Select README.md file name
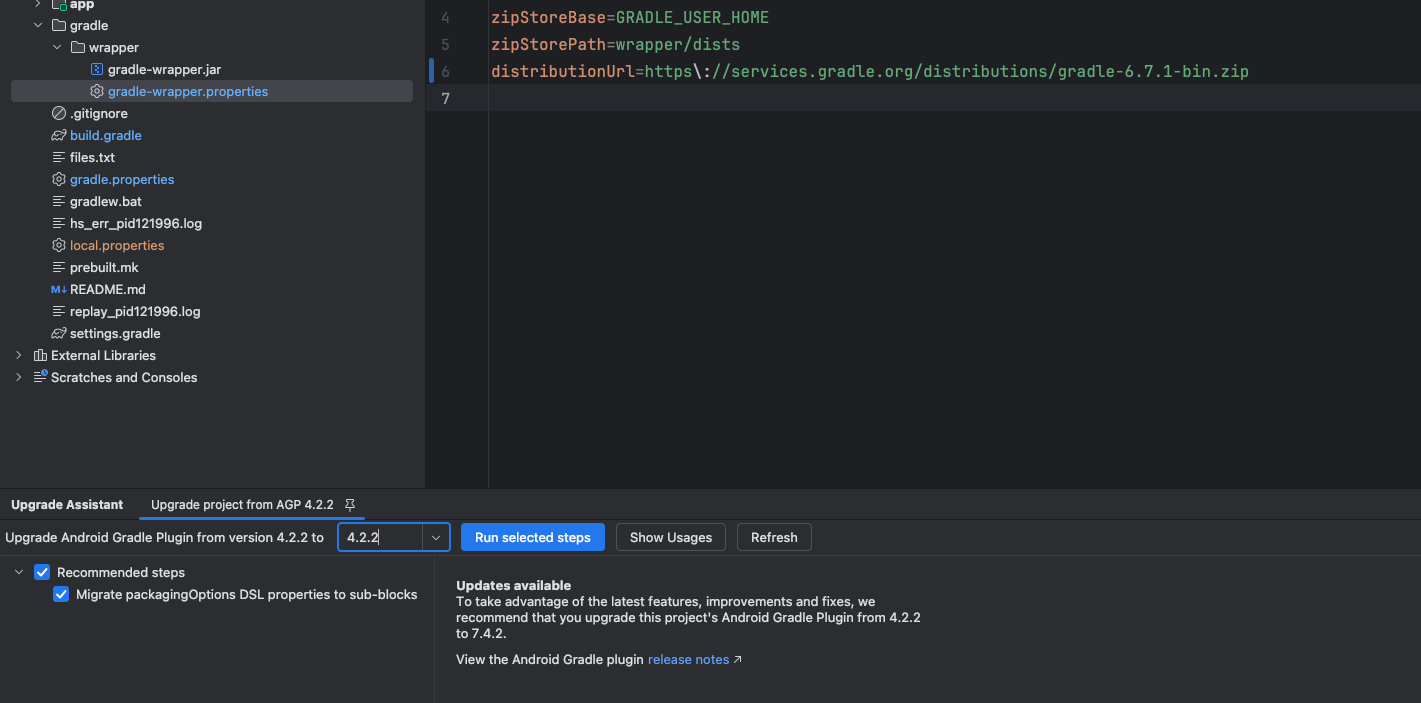1421x703 pixels. [x=108, y=289]
